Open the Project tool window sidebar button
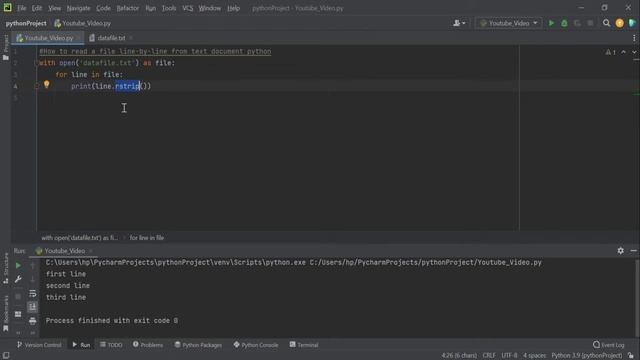Screen dimensions: 640x360 (6, 47)
